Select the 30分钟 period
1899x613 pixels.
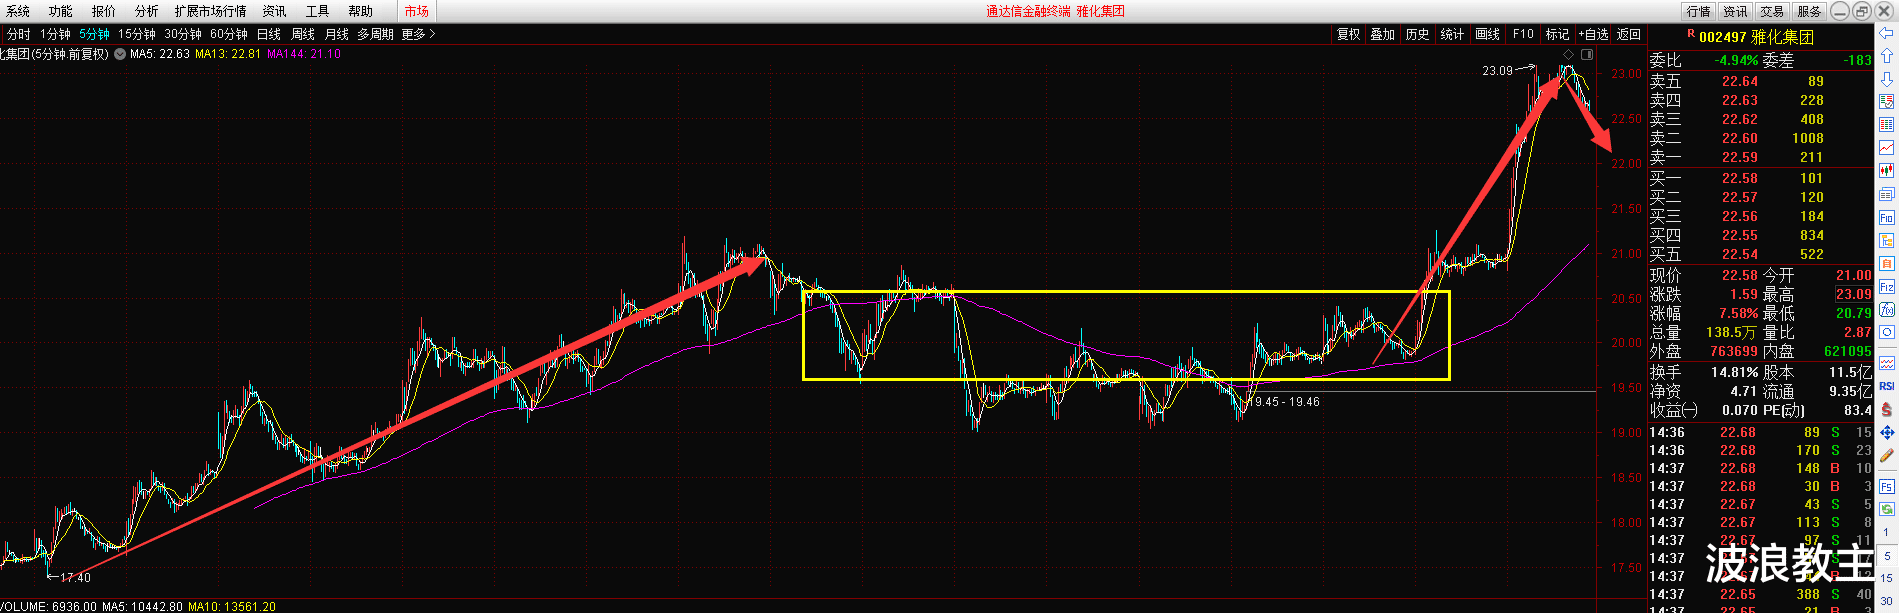183,34
